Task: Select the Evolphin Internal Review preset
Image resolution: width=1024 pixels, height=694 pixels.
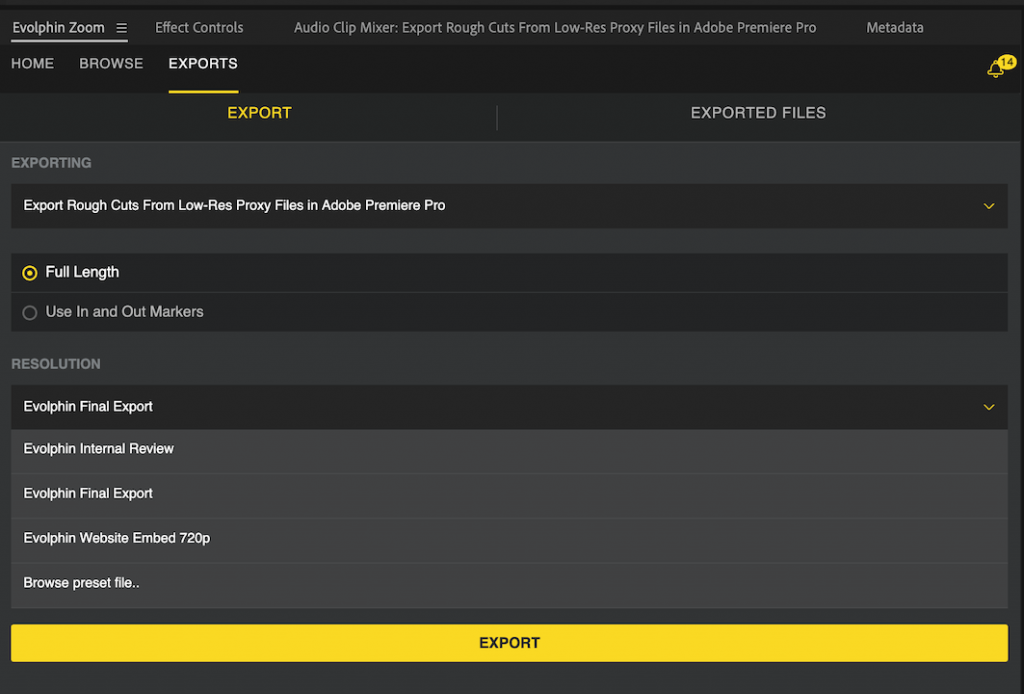Action: (x=98, y=448)
